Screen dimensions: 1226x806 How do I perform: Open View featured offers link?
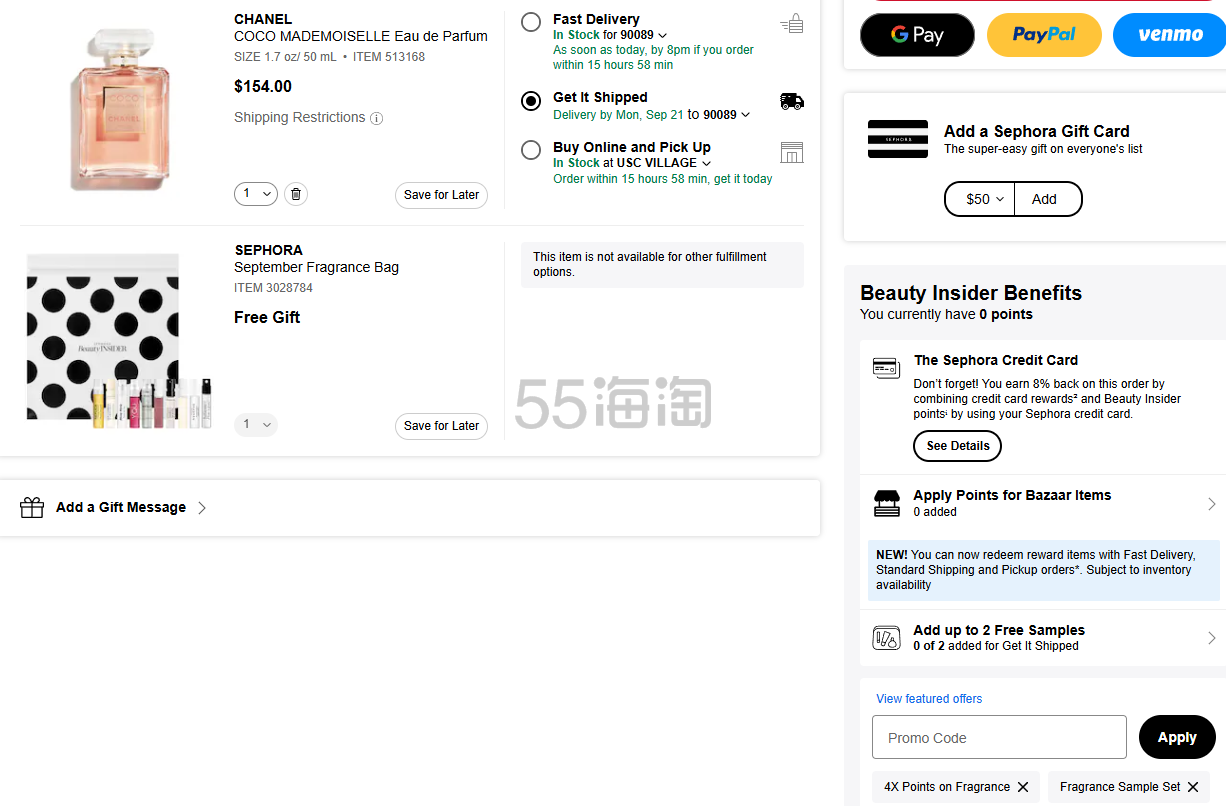click(x=929, y=699)
